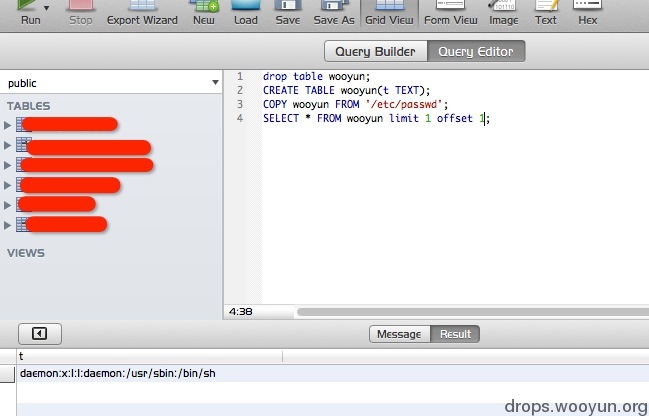The image size is (649, 416).
Task: Open the Run button dropdown arrow
Action: (46, 8)
